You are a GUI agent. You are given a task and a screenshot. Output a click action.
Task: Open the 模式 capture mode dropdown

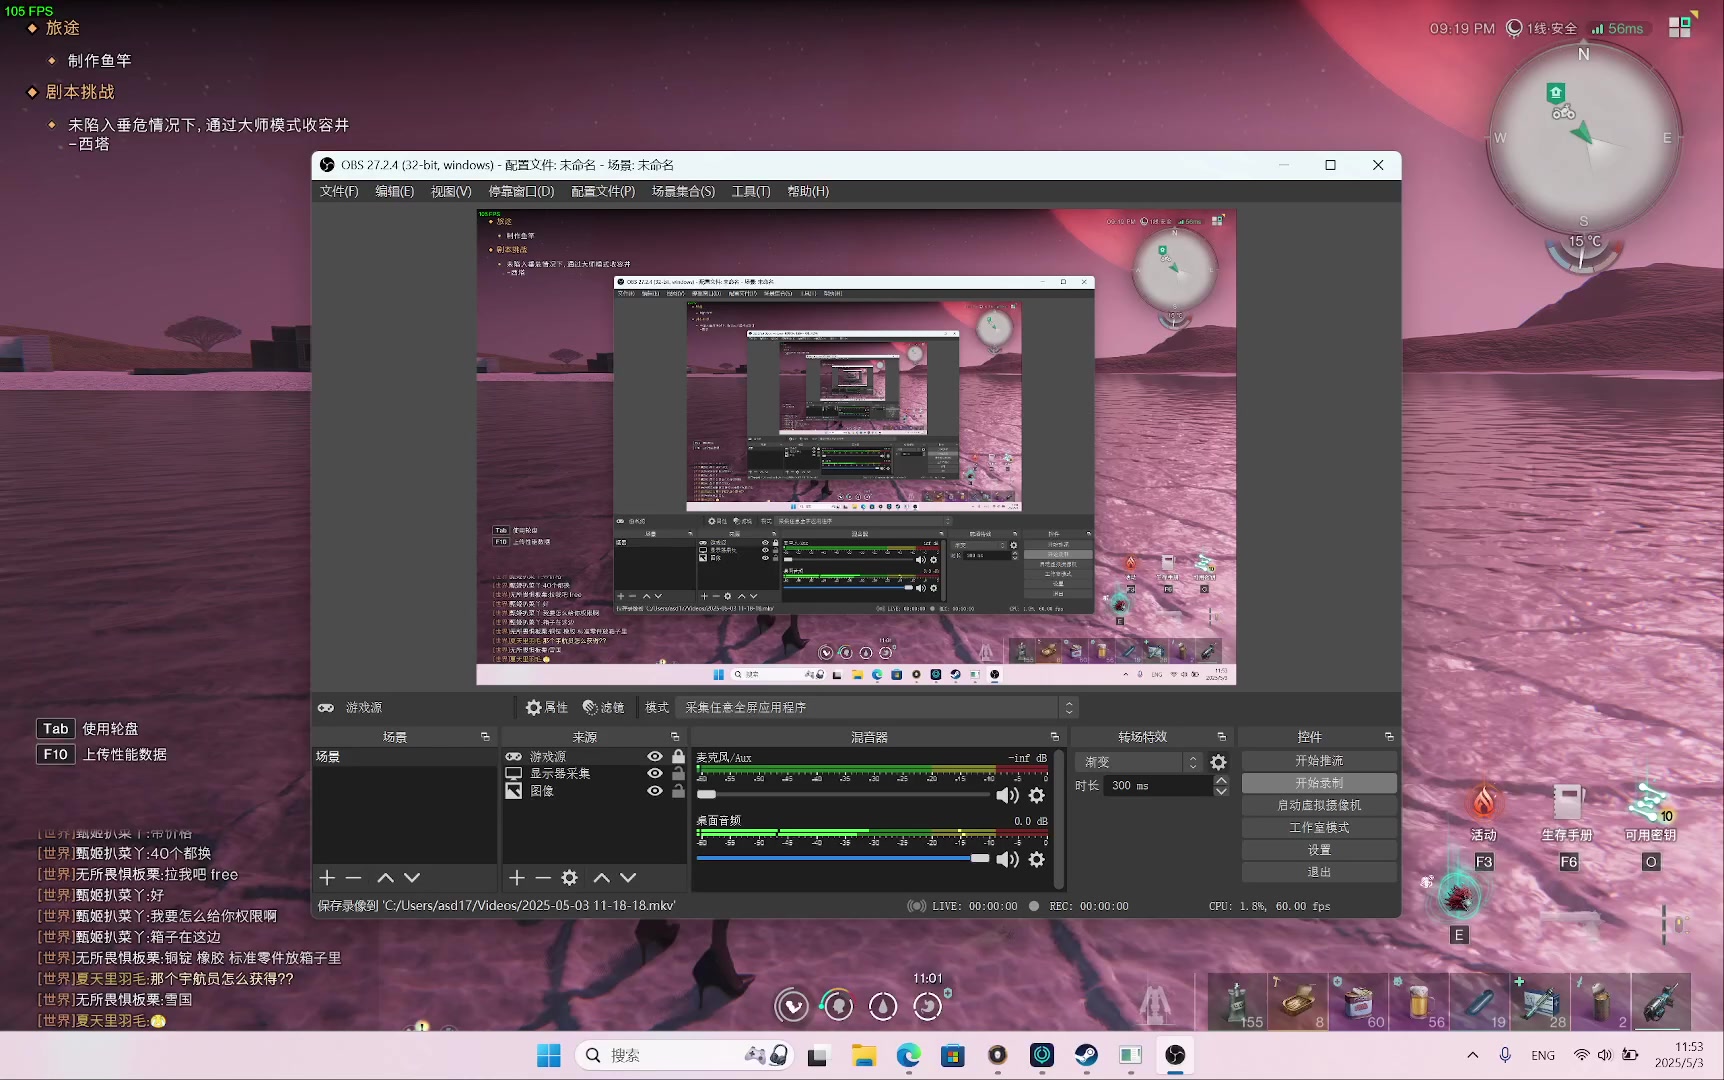point(877,707)
